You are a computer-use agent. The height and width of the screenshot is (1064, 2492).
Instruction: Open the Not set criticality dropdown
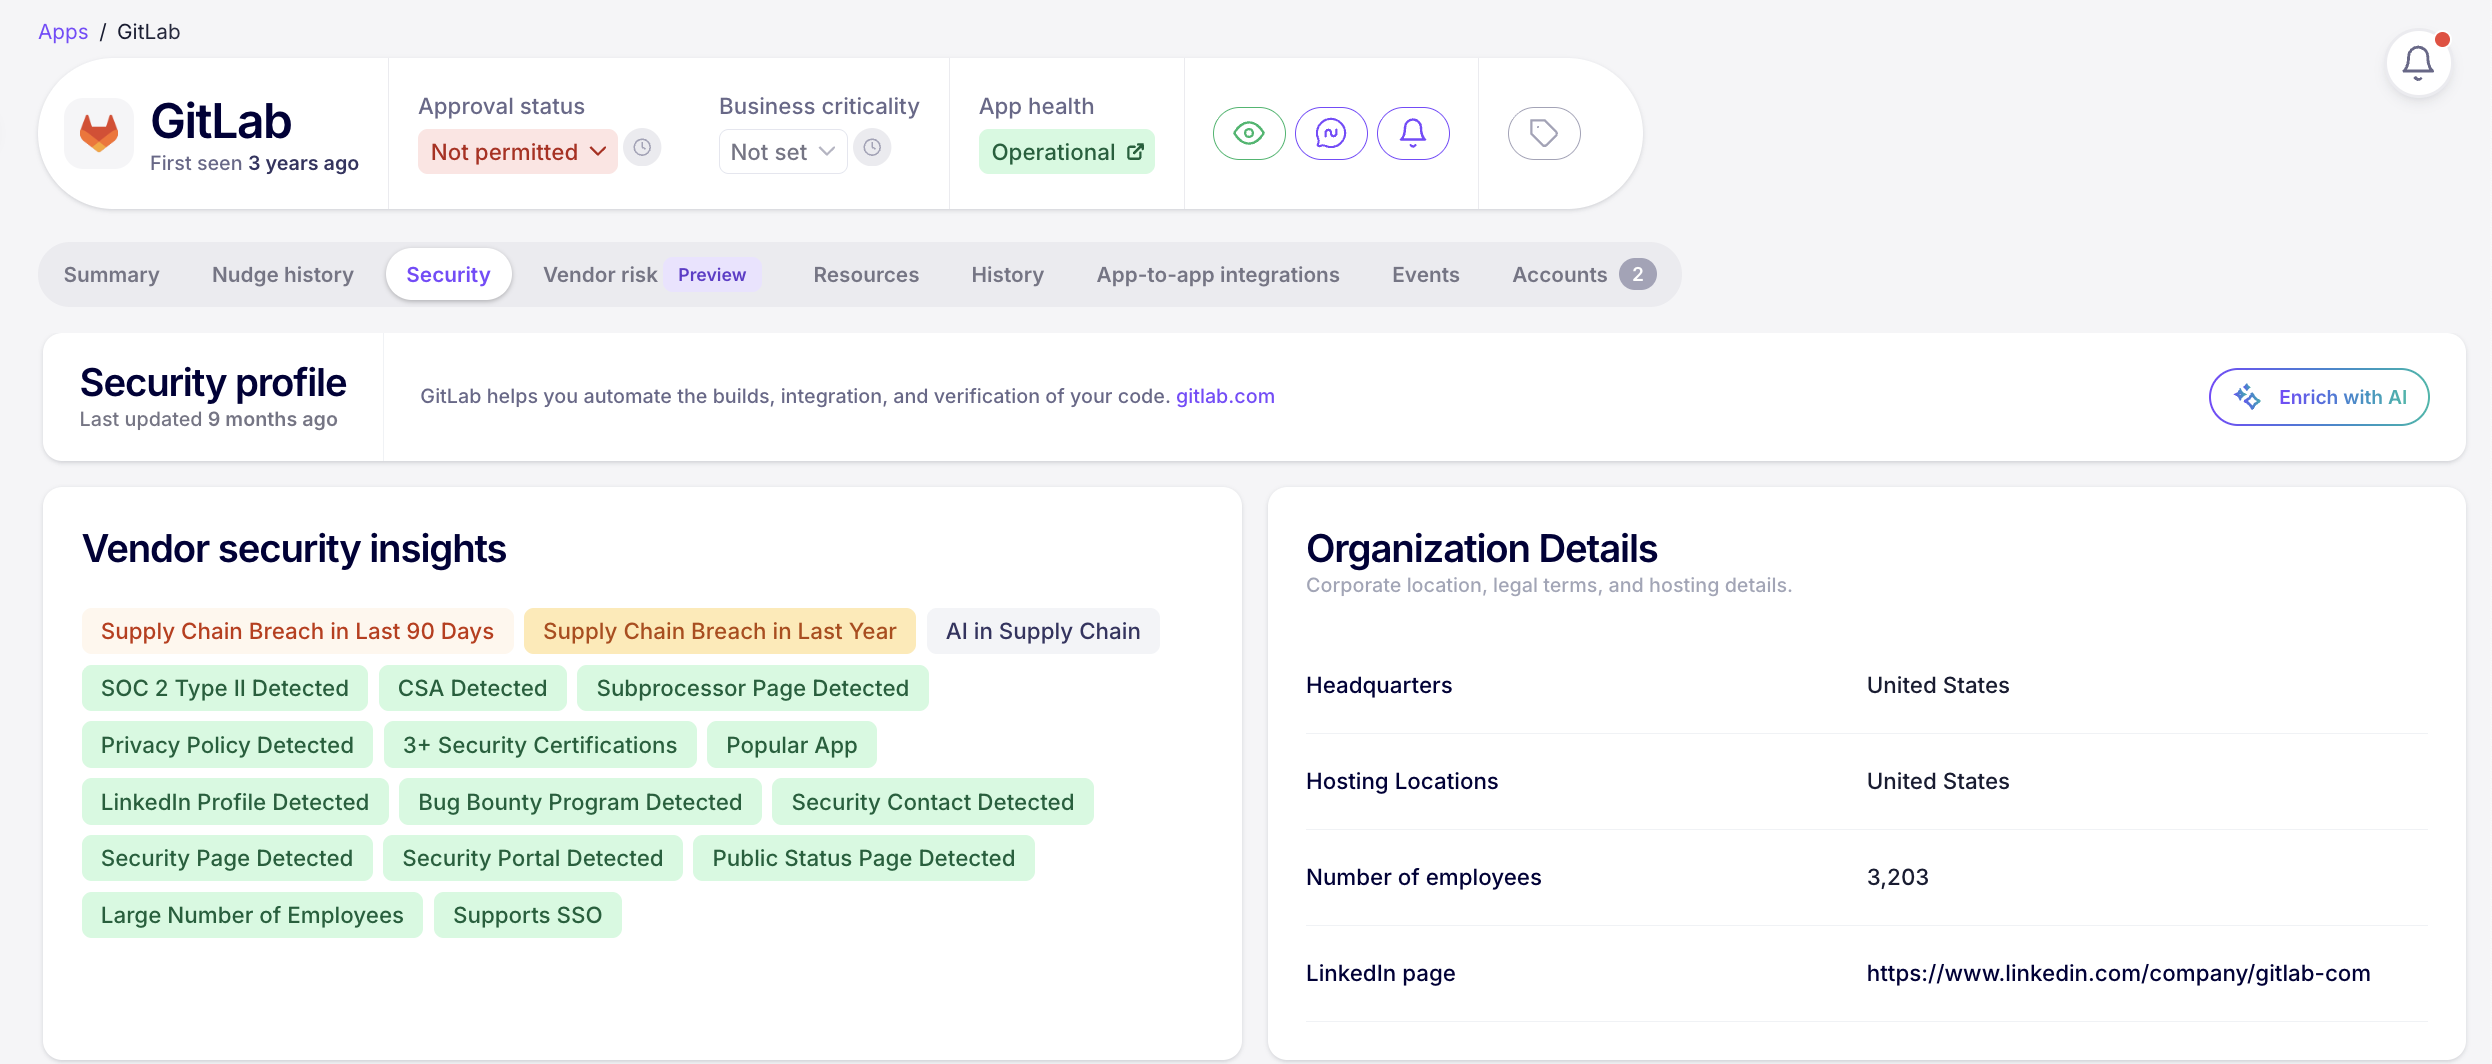(x=783, y=152)
